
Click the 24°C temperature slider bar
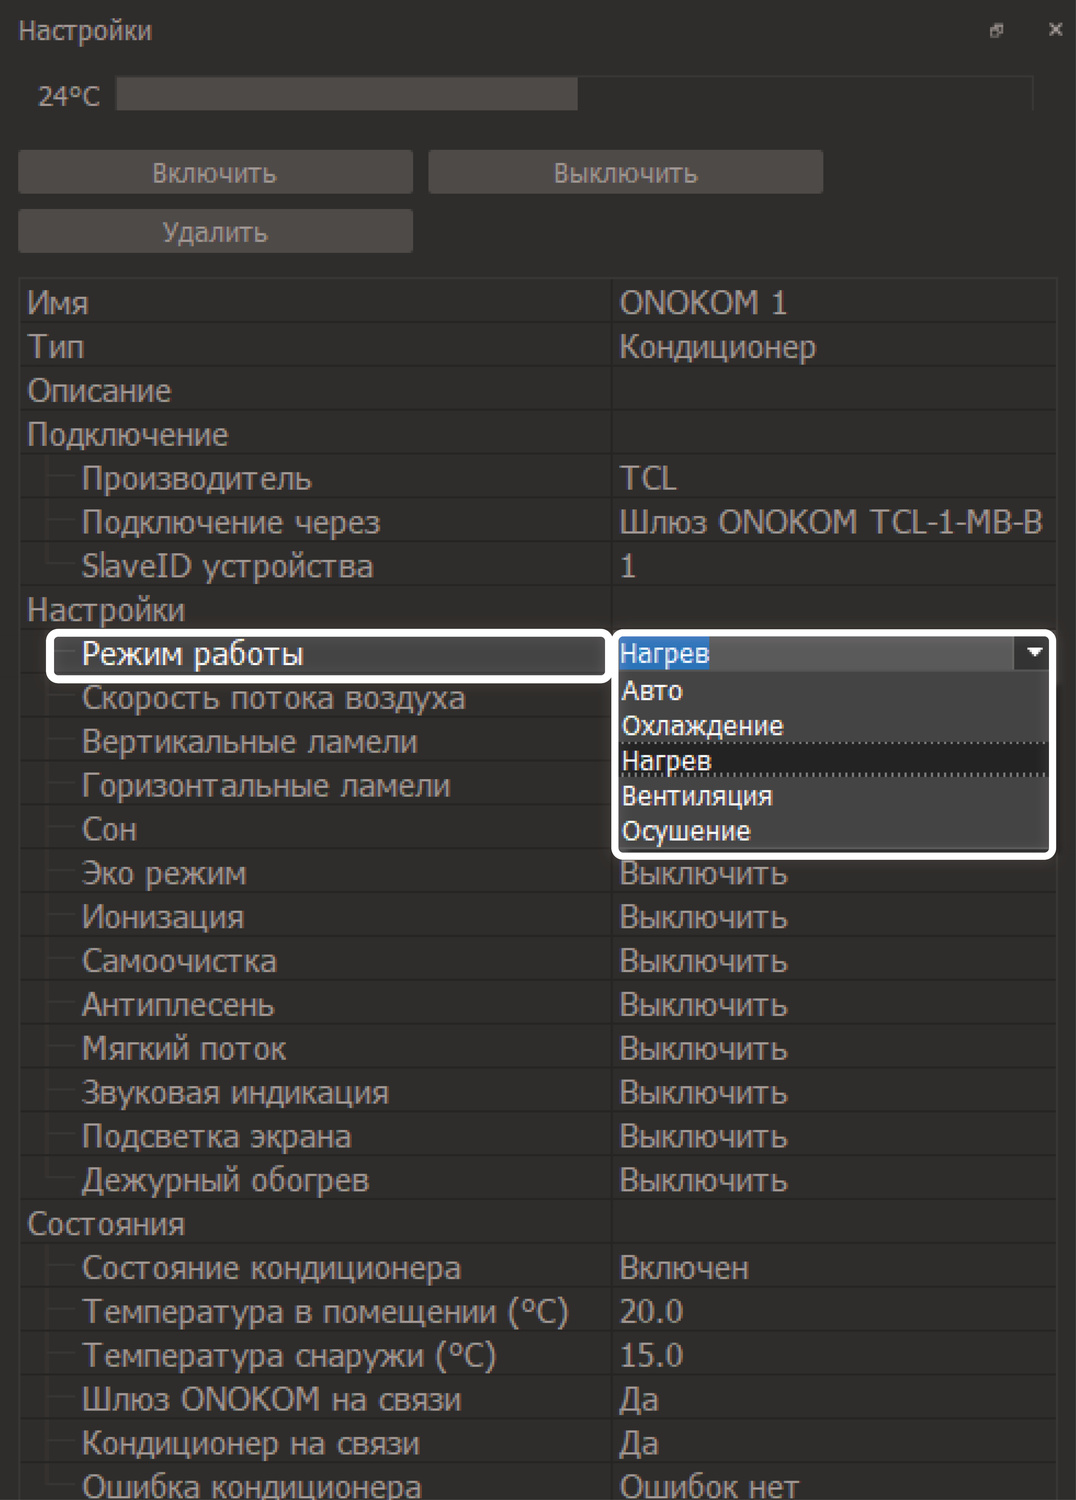[574, 95]
